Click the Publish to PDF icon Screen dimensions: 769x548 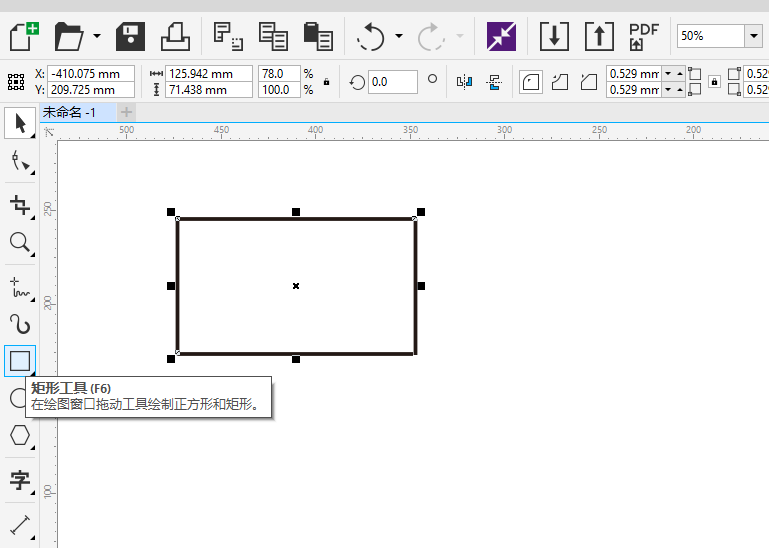(x=643, y=37)
